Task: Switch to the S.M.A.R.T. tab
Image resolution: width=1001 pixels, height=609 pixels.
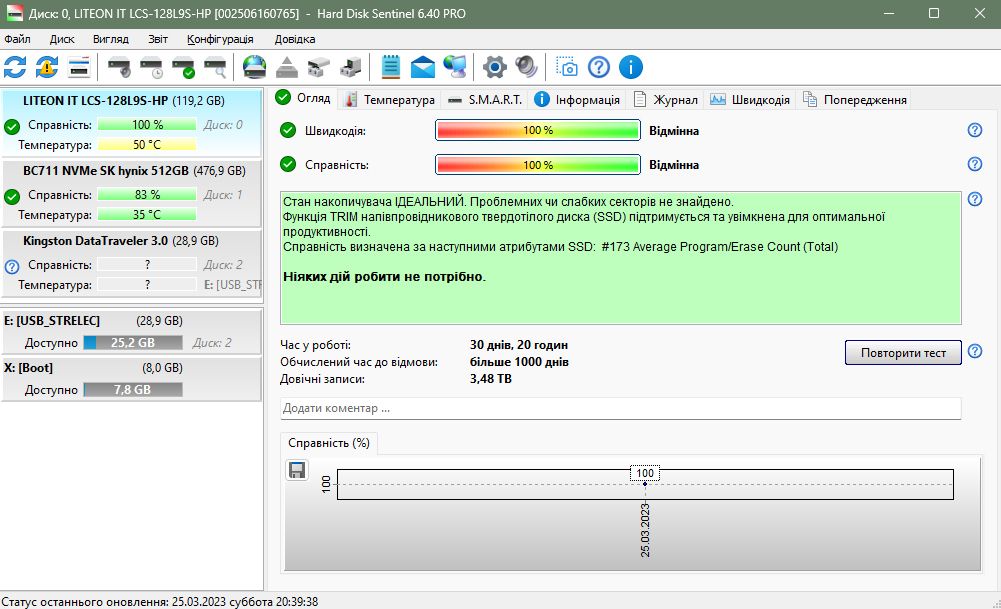Action: pos(485,100)
